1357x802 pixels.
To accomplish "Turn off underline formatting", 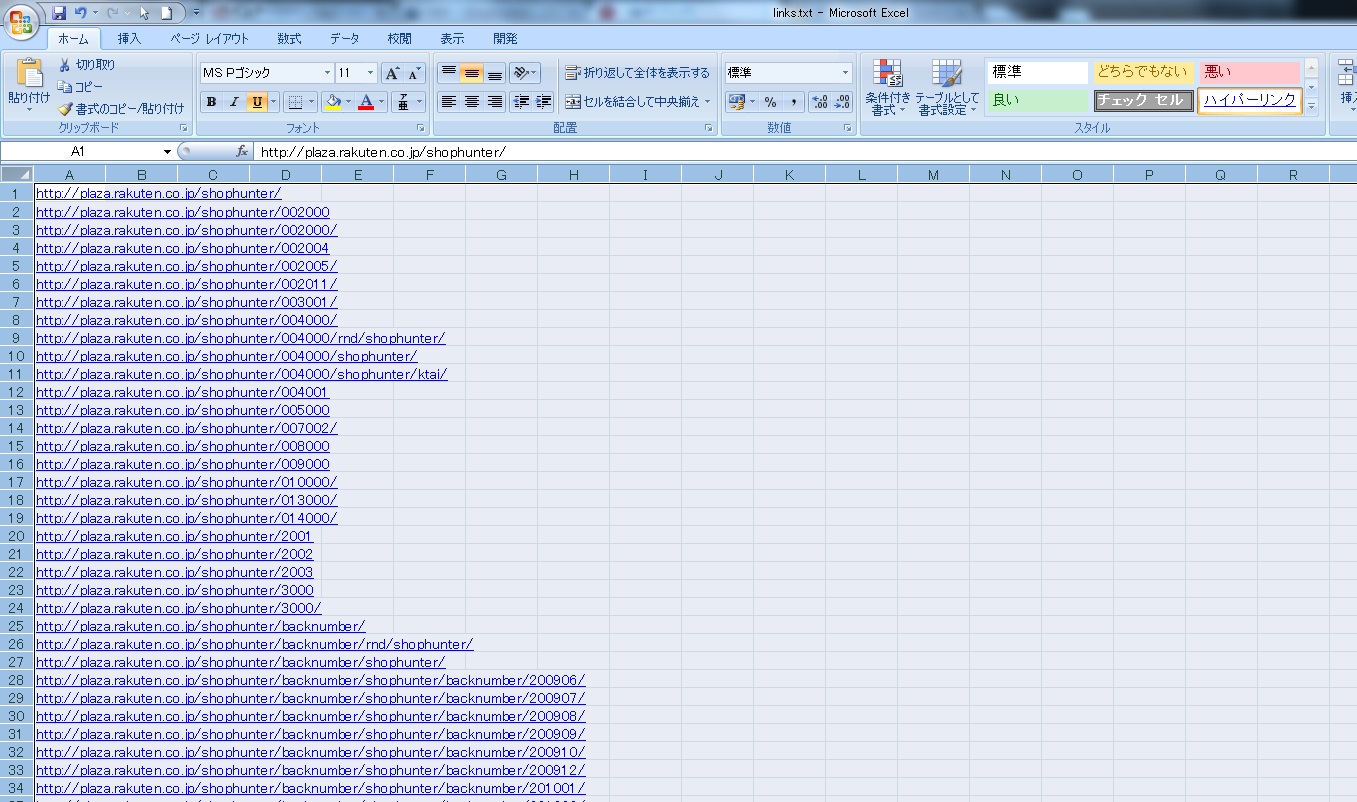I will 257,102.
